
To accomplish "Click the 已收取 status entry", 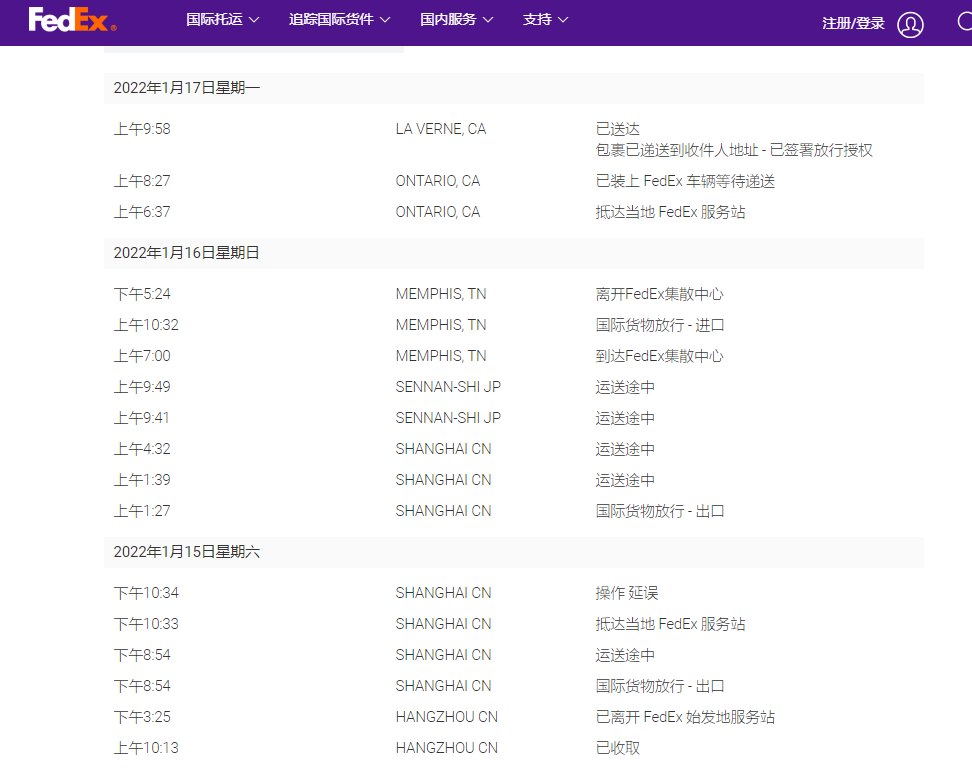I will tap(618, 748).
